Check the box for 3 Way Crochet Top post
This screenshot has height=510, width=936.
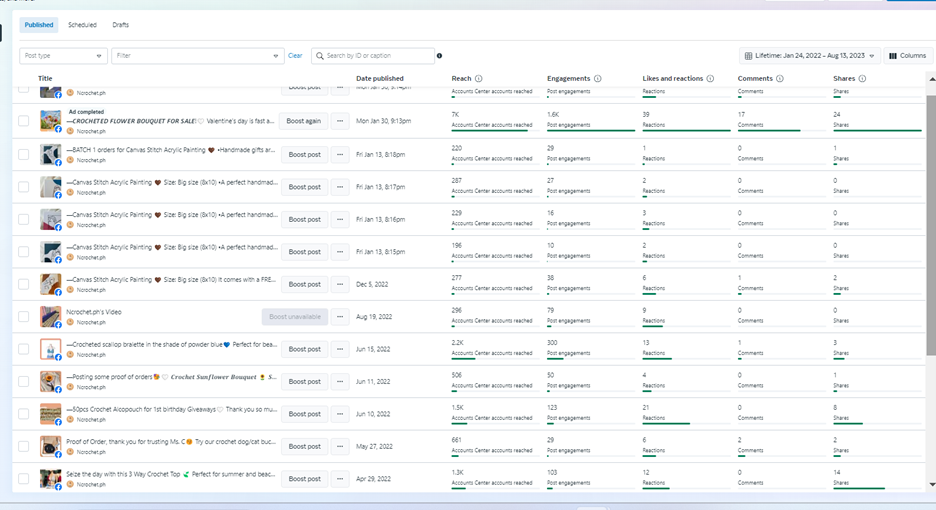tap(23, 478)
